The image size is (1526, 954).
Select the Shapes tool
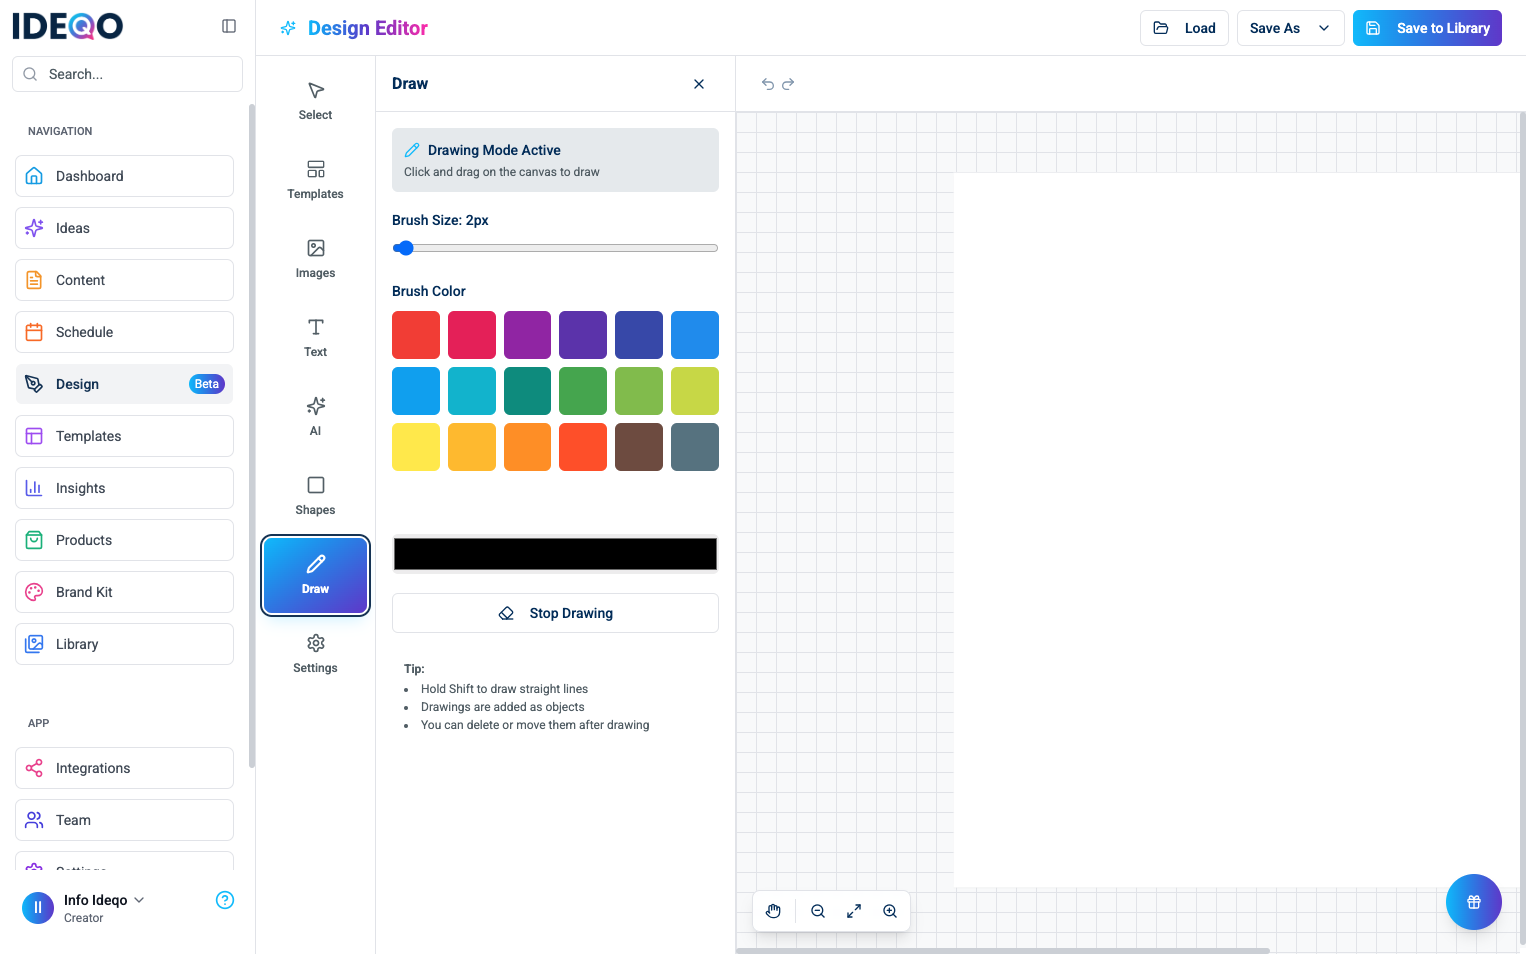[315, 495]
